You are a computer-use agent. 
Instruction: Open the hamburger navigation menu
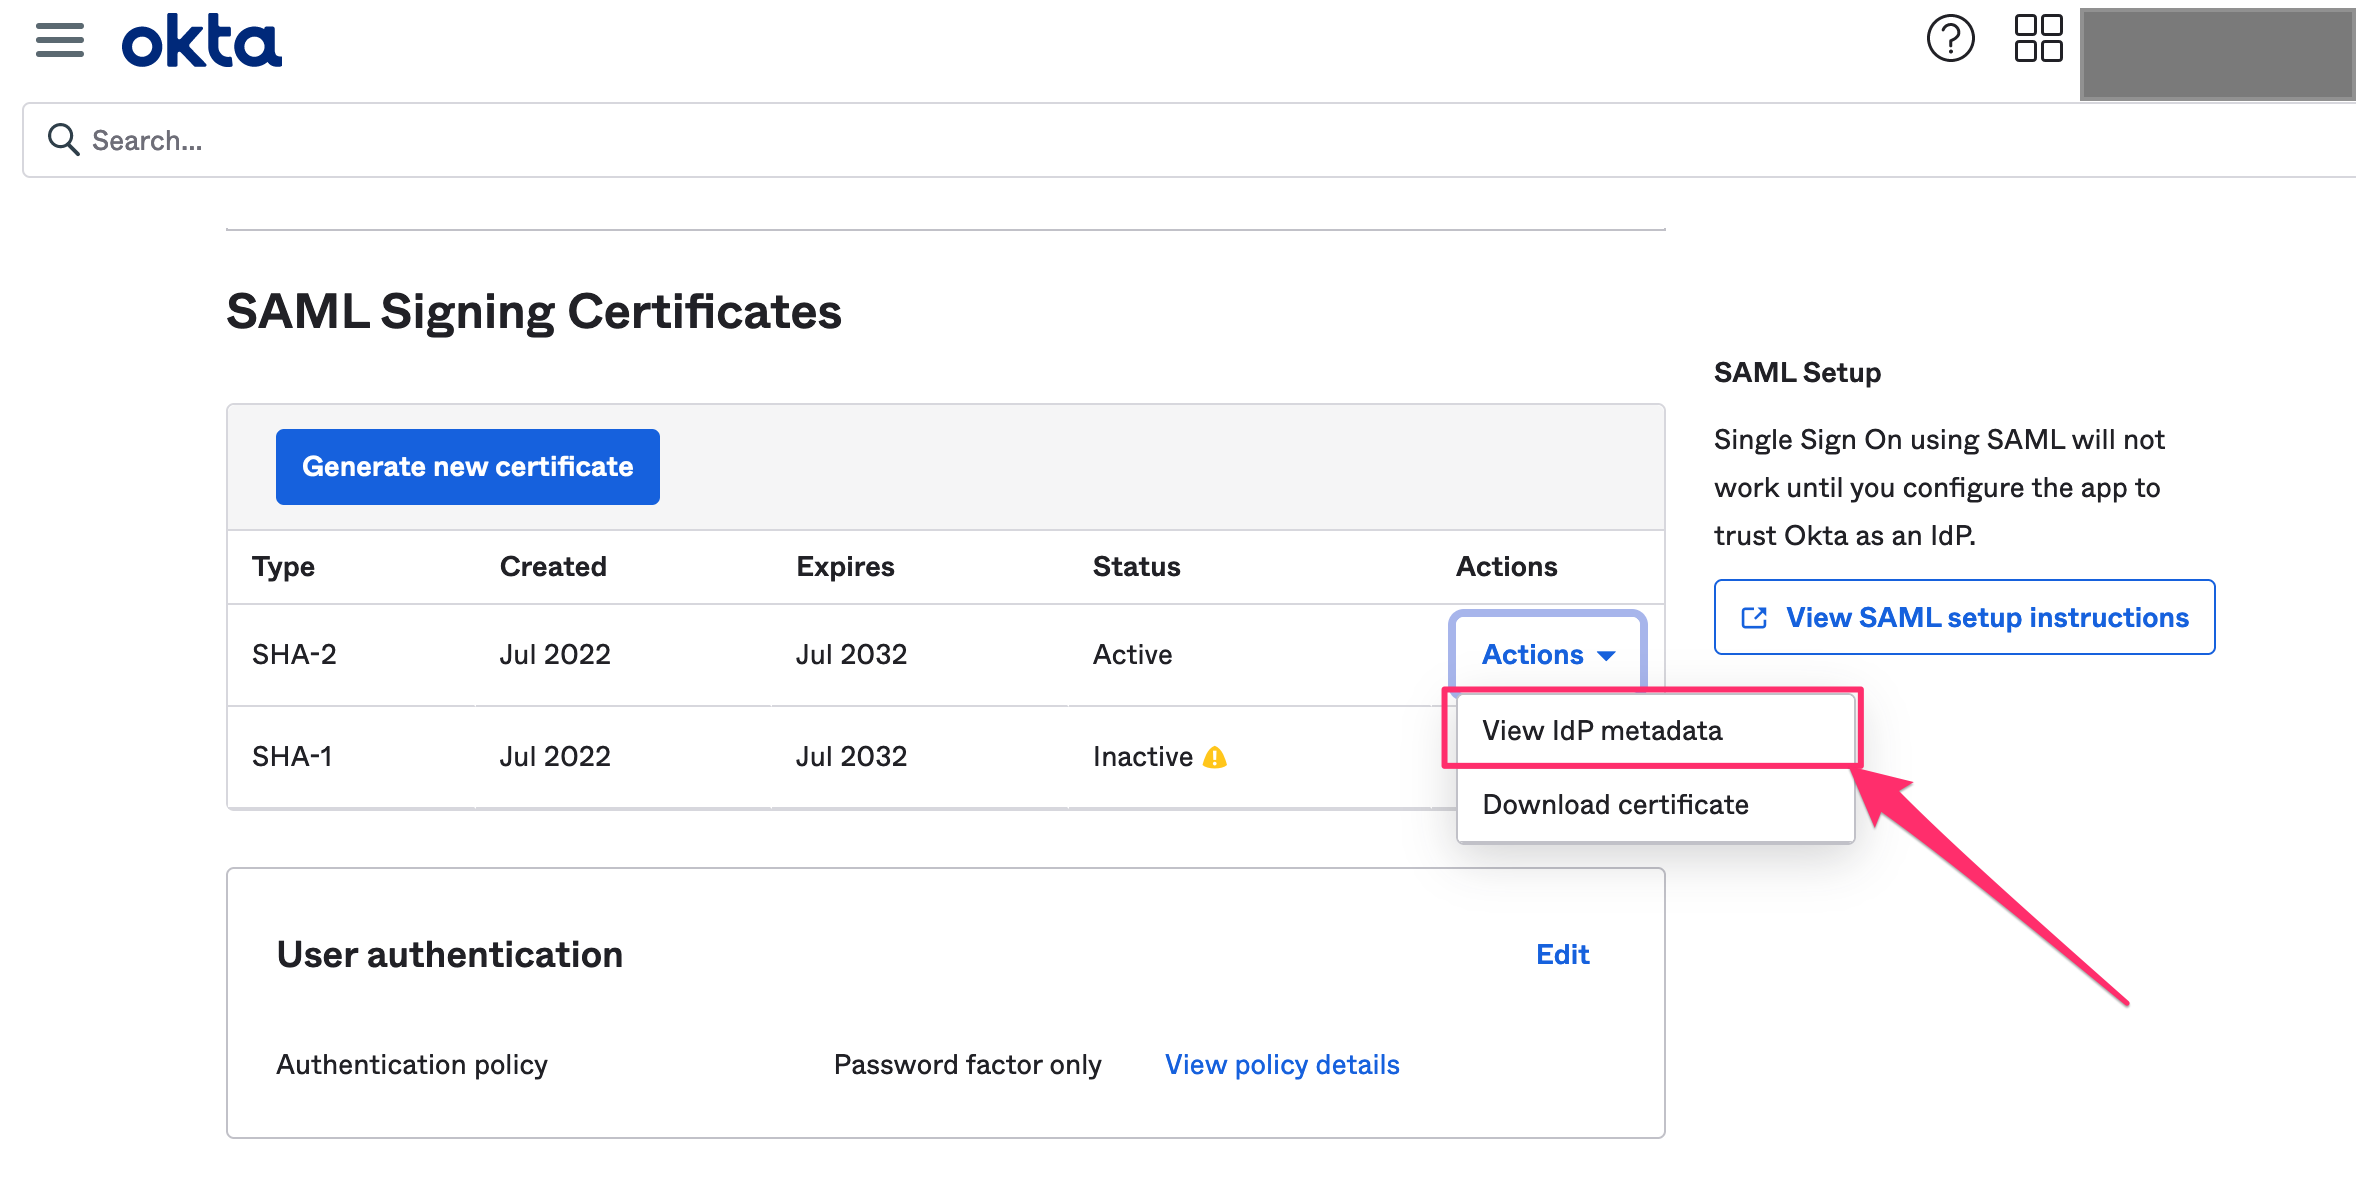point(59,41)
